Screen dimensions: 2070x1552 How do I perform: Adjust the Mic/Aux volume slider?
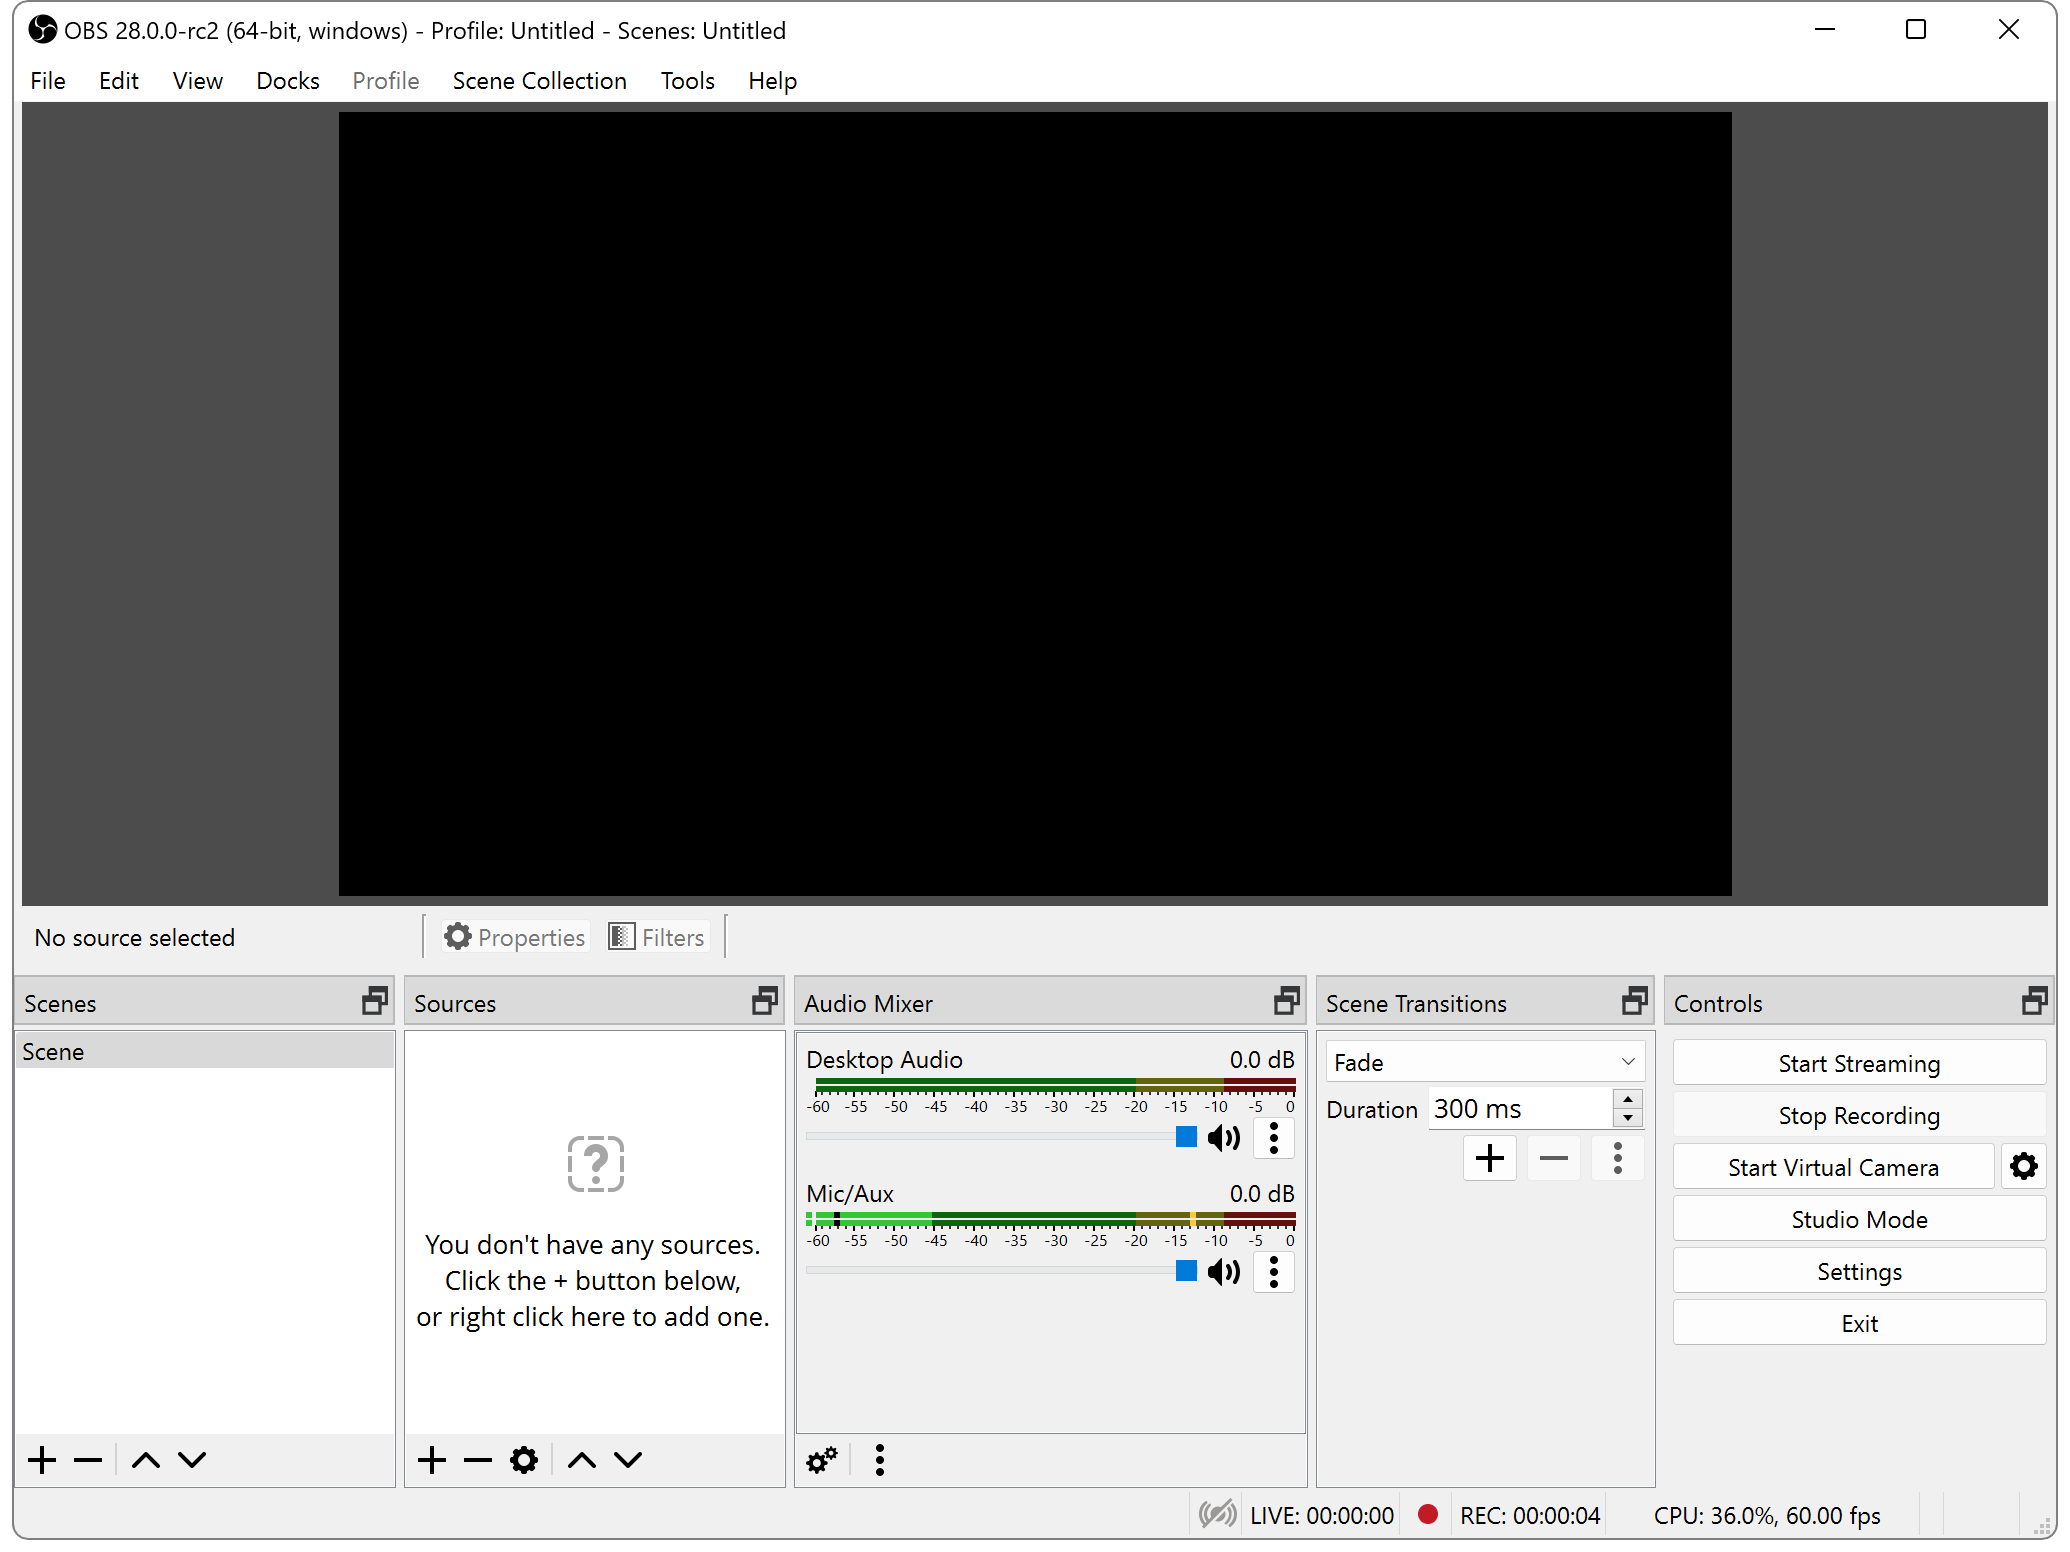[x=1186, y=1272]
